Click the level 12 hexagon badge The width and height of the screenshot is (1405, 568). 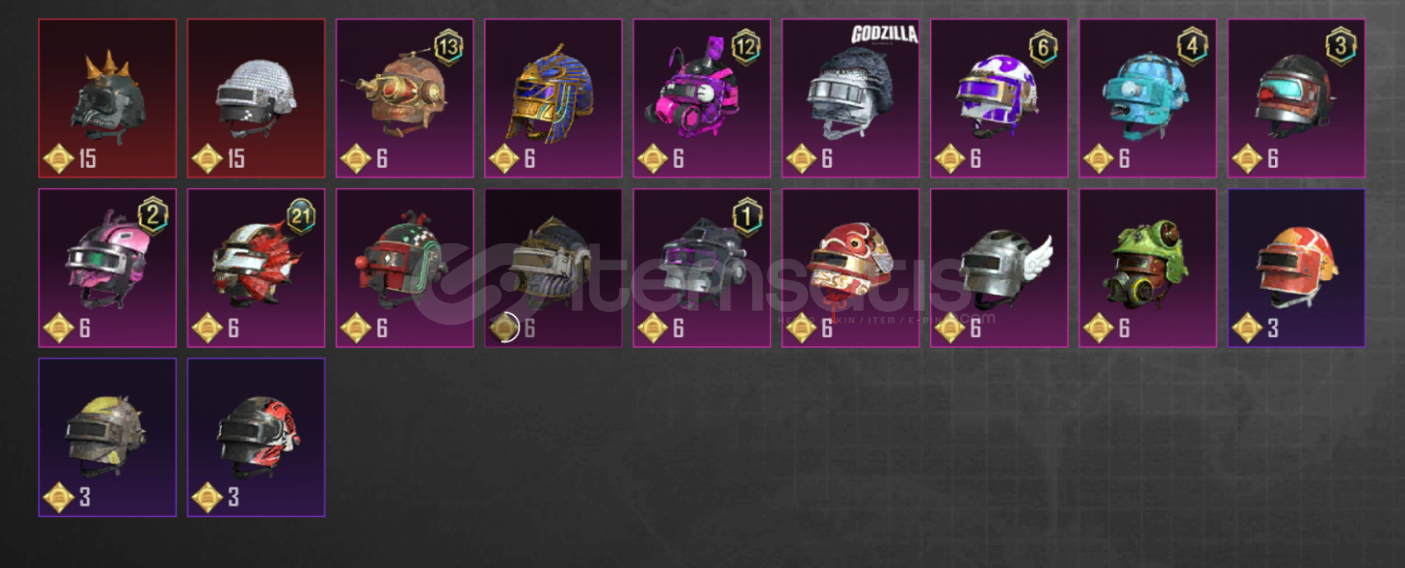746,46
